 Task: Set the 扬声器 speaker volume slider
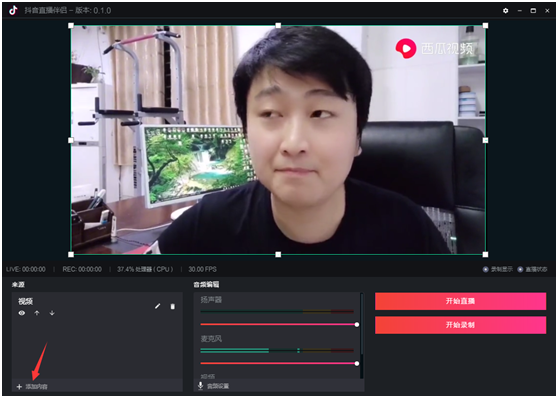click(280, 324)
